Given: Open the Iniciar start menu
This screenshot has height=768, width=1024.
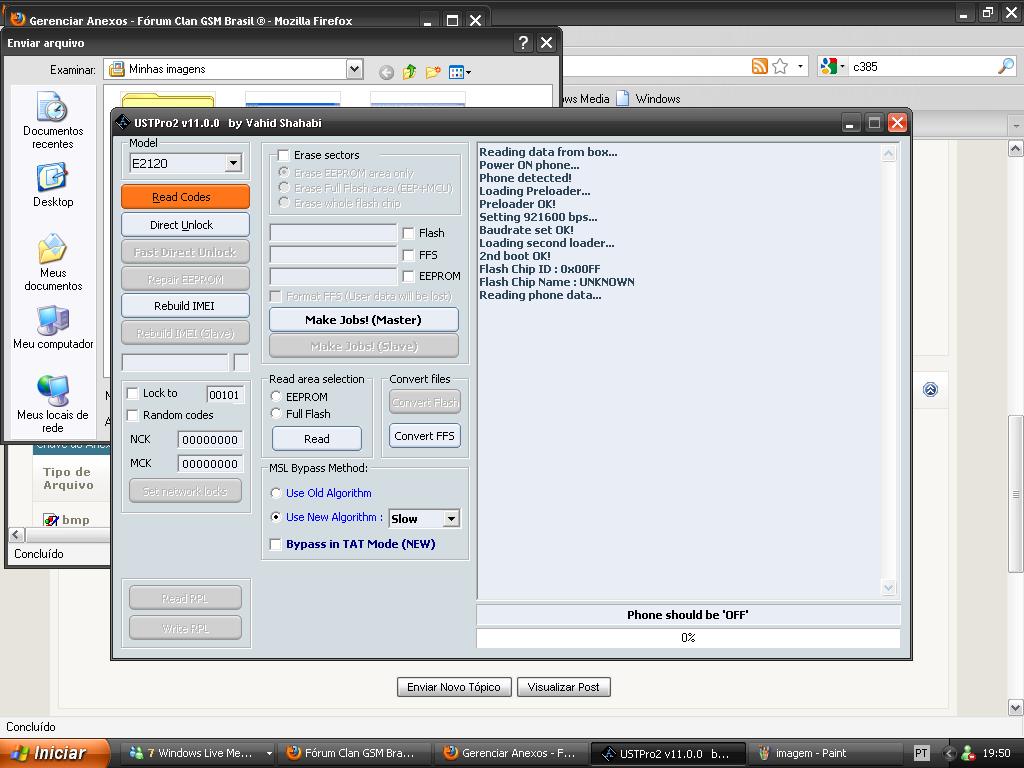Looking at the screenshot, I should tap(55, 753).
